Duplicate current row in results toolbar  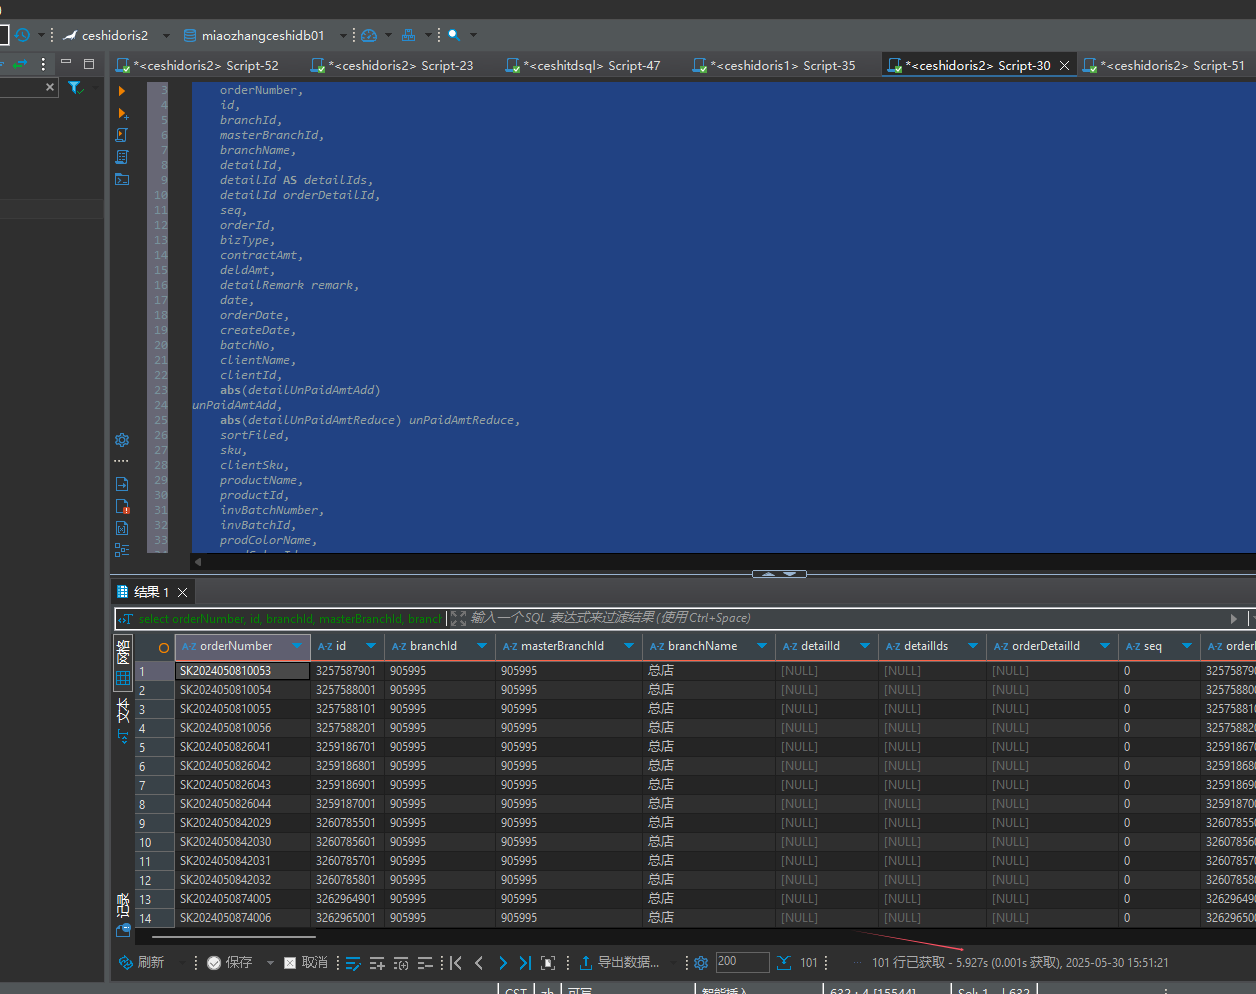tap(401, 963)
